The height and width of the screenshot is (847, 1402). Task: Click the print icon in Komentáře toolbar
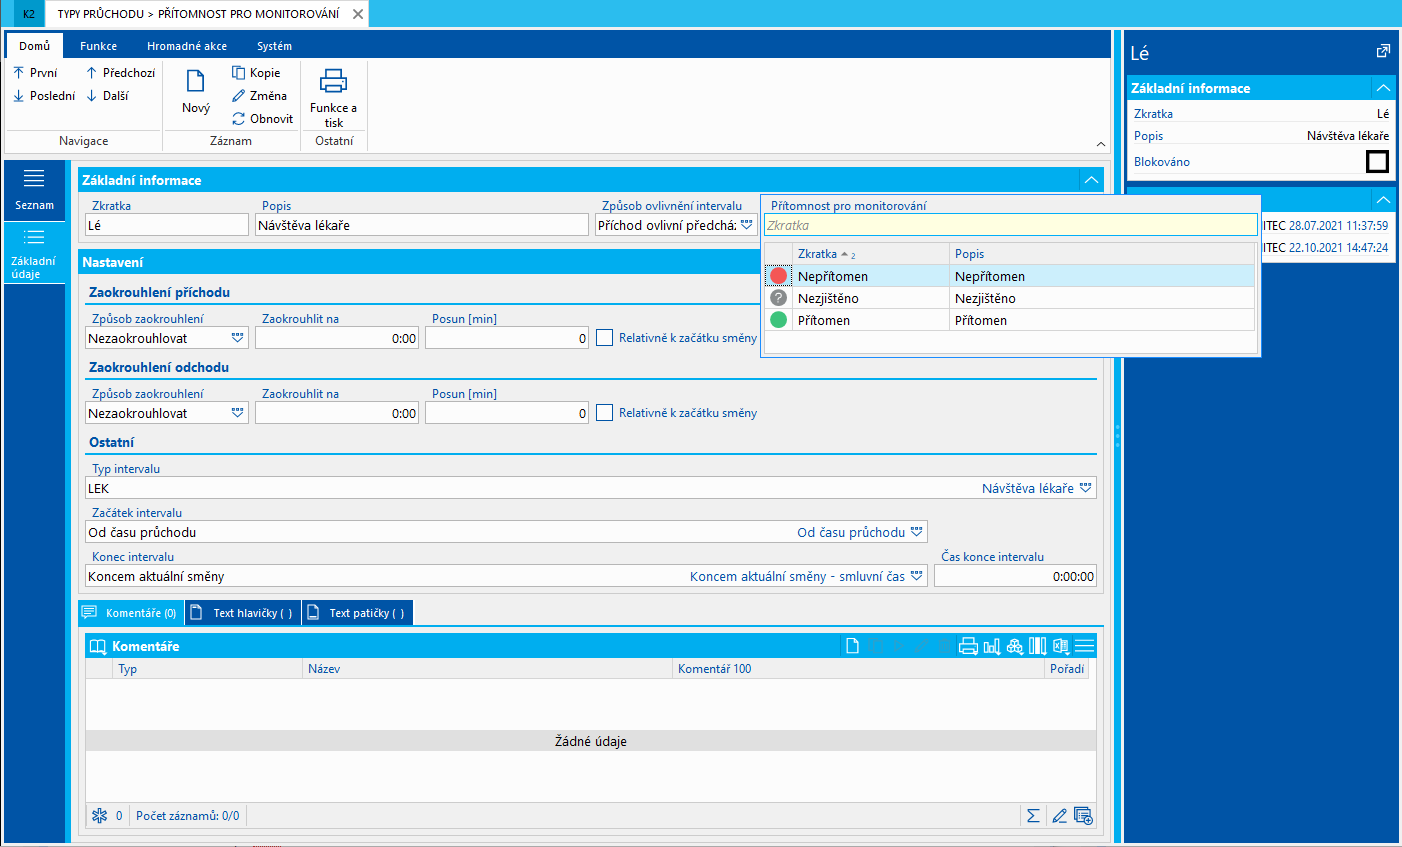pos(968,647)
